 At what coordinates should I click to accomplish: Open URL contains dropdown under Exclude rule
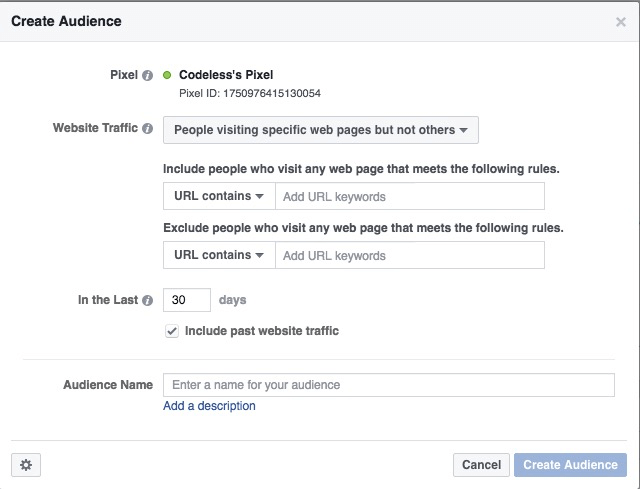[x=219, y=255]
